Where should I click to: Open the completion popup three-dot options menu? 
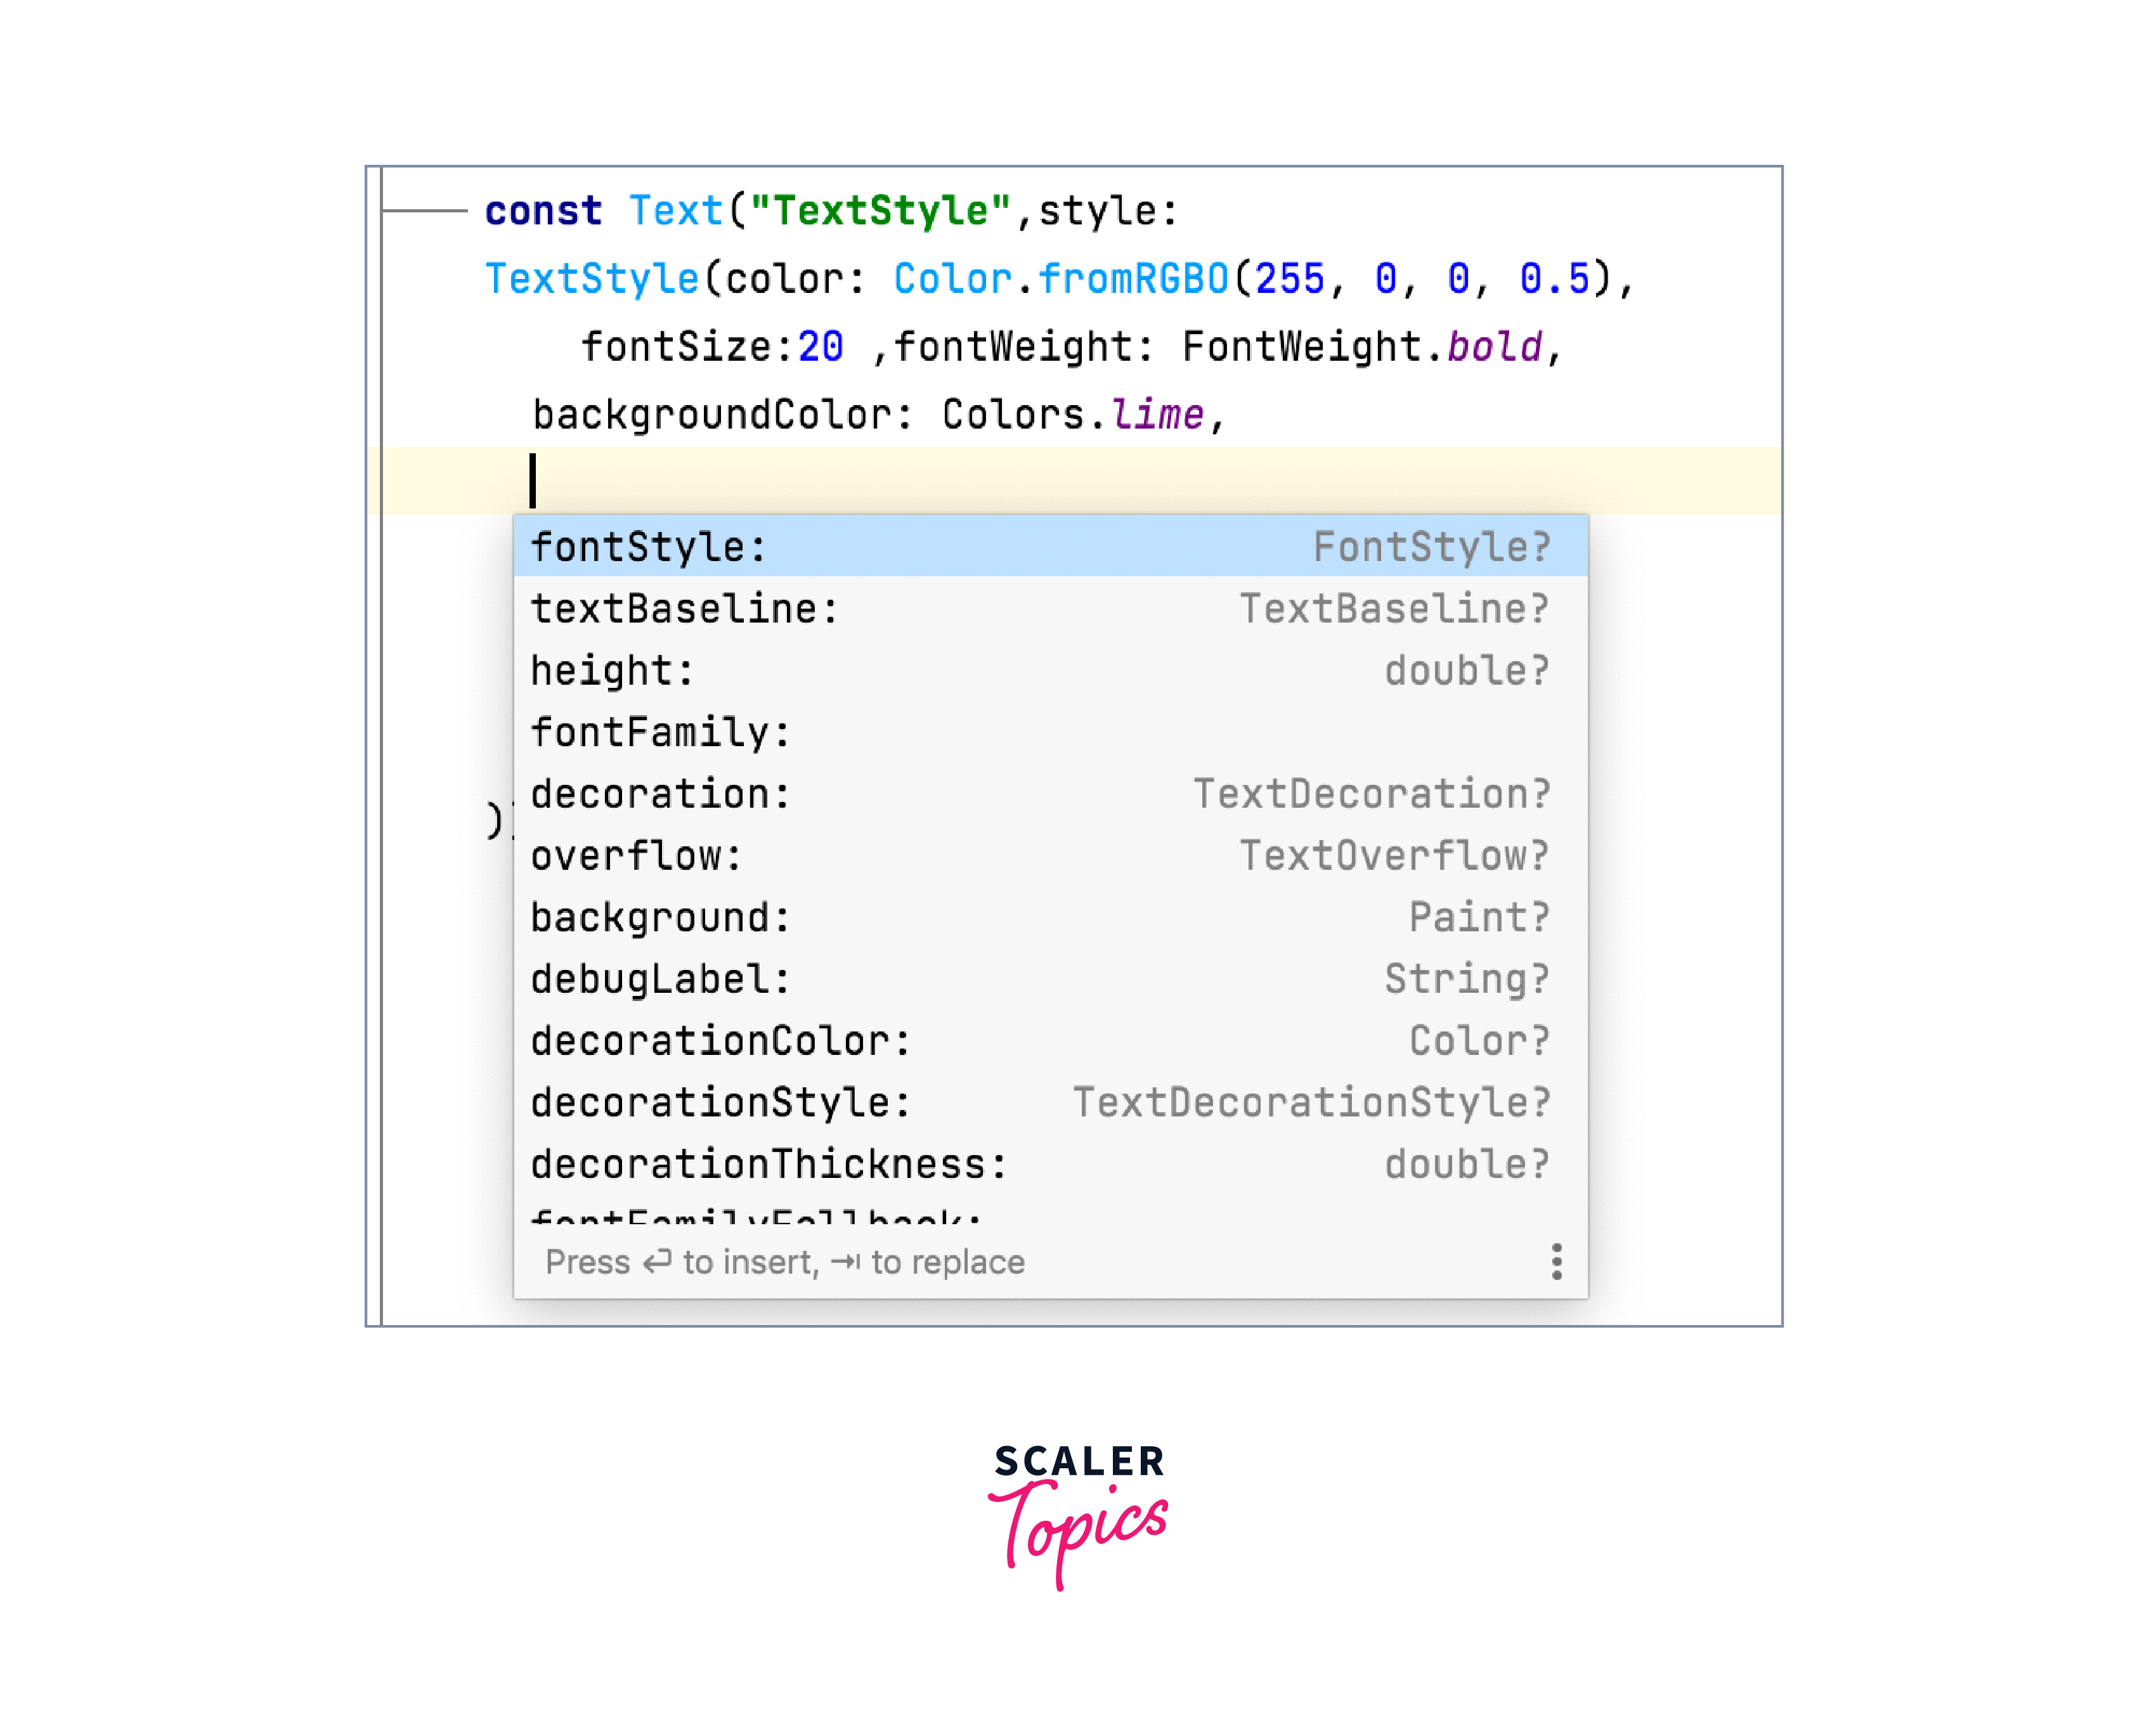(1556, 1262)
